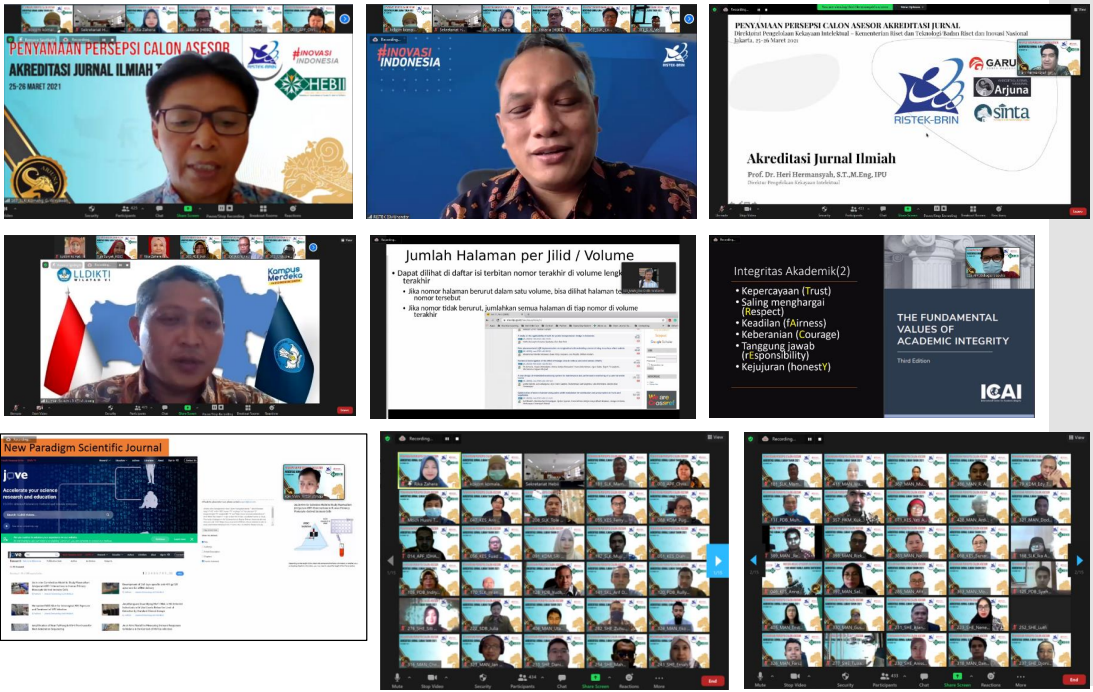The image size is (1093, 692).
Task: Go to next gallery page in 433-participant window
Action: click(x=1080, y=560)
